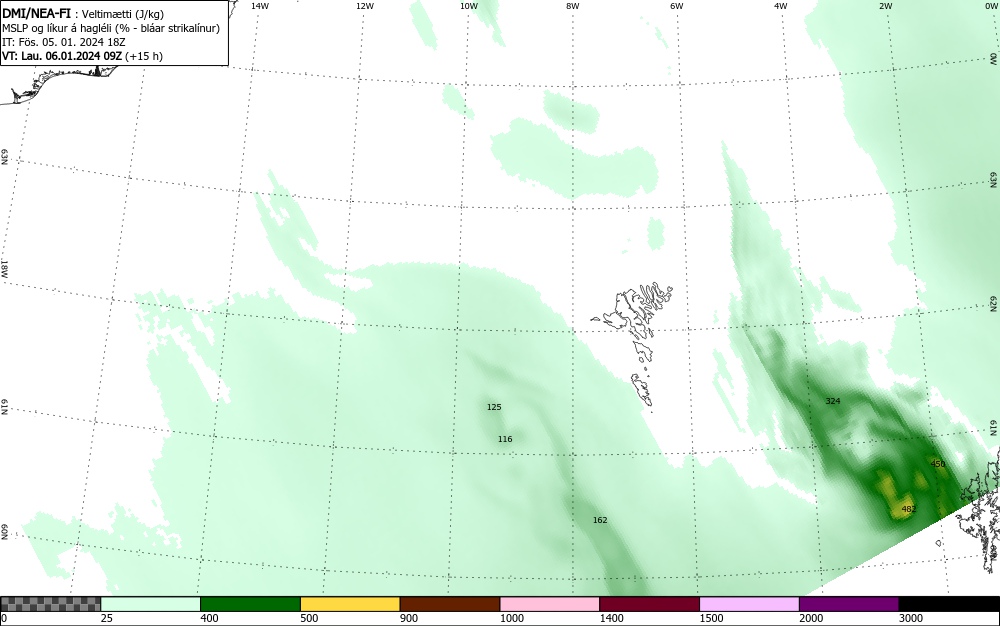Click the 6W longitude label
The height and width of the screenshot is (626, 1000).
click(x=677, y=6)
